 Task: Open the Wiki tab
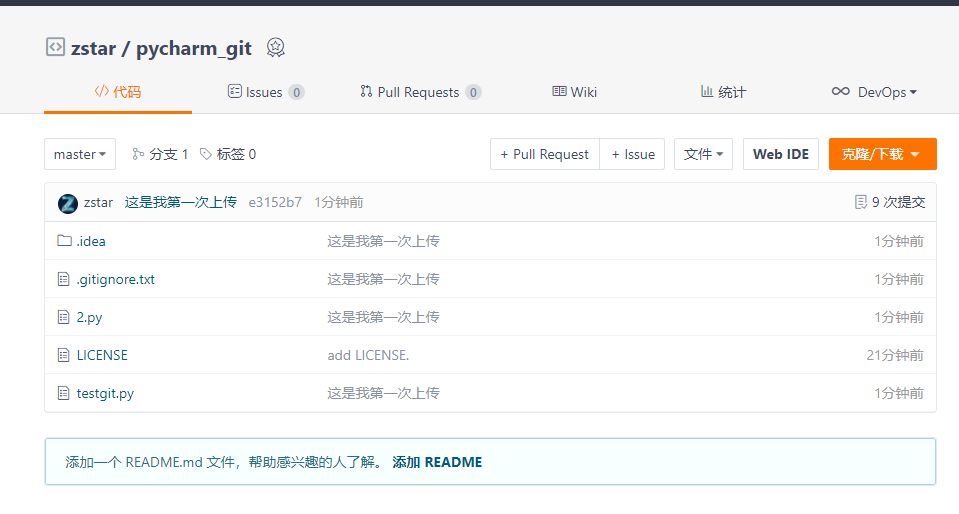[x=574, y=92]
